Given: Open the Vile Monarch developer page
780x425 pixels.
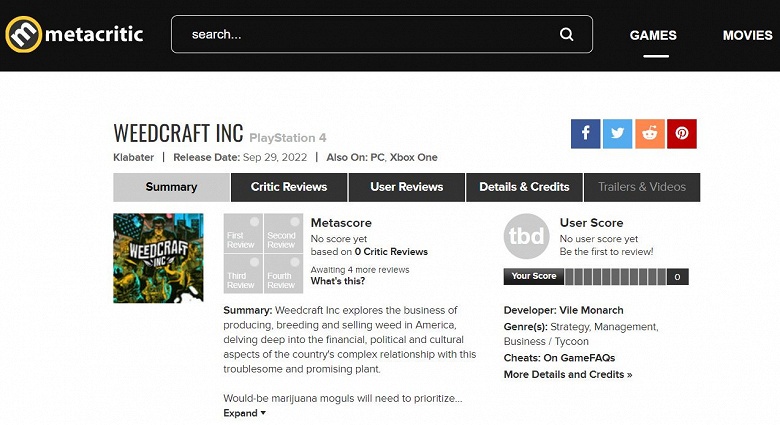Looking at the screenshot, I should click(x=591, y=310).
